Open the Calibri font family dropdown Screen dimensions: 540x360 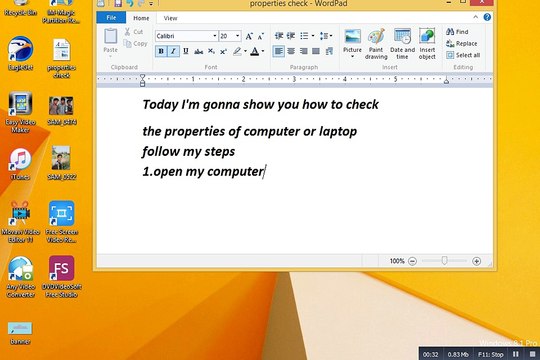tap(215, 36)
